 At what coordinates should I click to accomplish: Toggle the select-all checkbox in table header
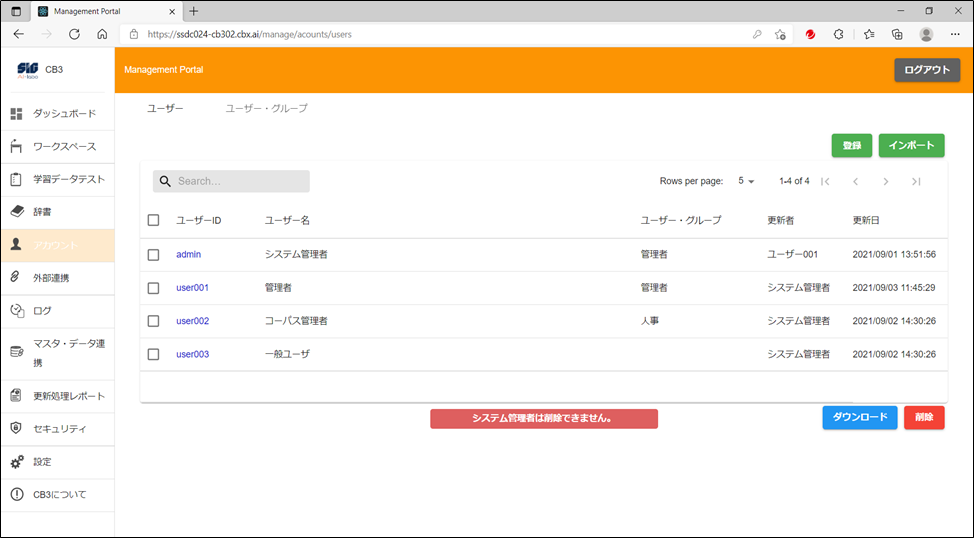coord(153,220)
